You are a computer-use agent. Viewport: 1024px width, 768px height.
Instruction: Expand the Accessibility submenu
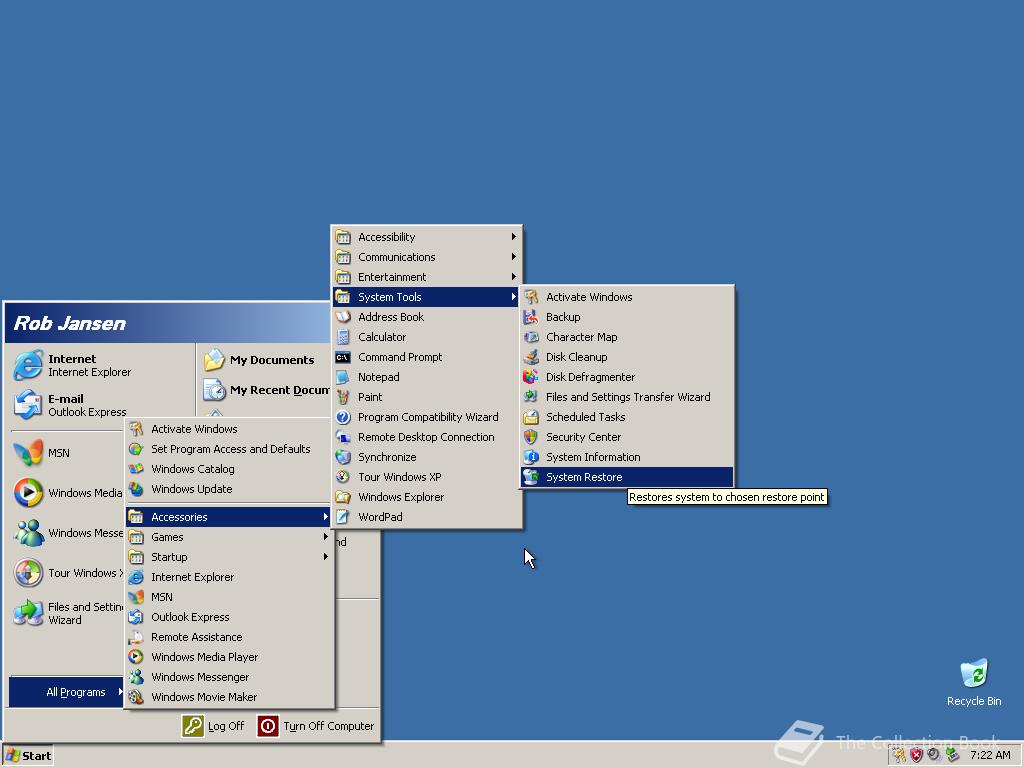pos(426,237)
